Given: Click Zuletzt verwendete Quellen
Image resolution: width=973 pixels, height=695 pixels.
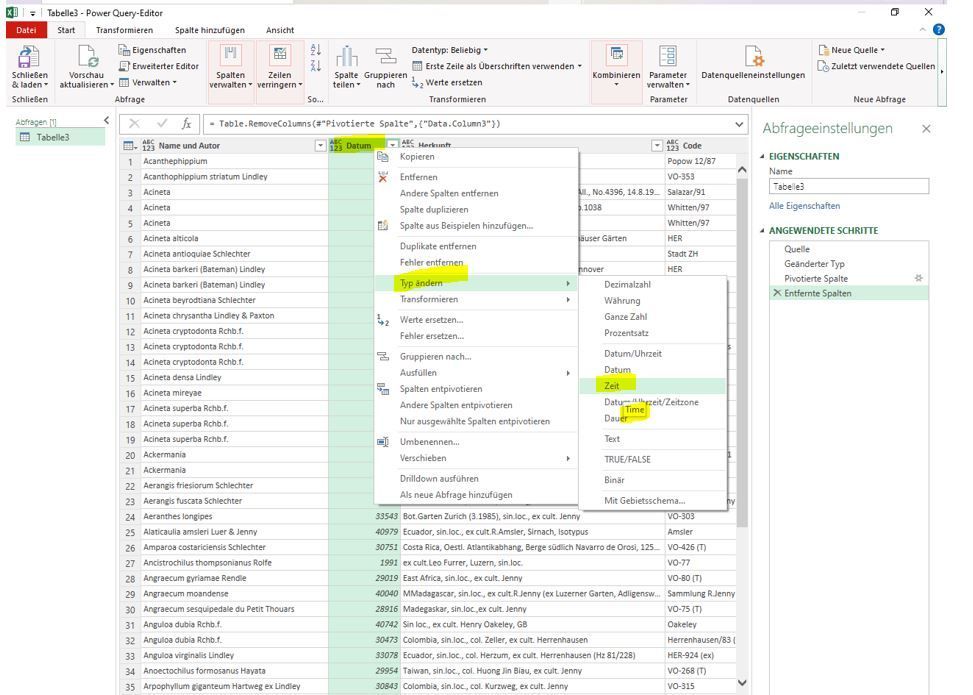Looking at the screenshot, I should click(x=876, y=66).
